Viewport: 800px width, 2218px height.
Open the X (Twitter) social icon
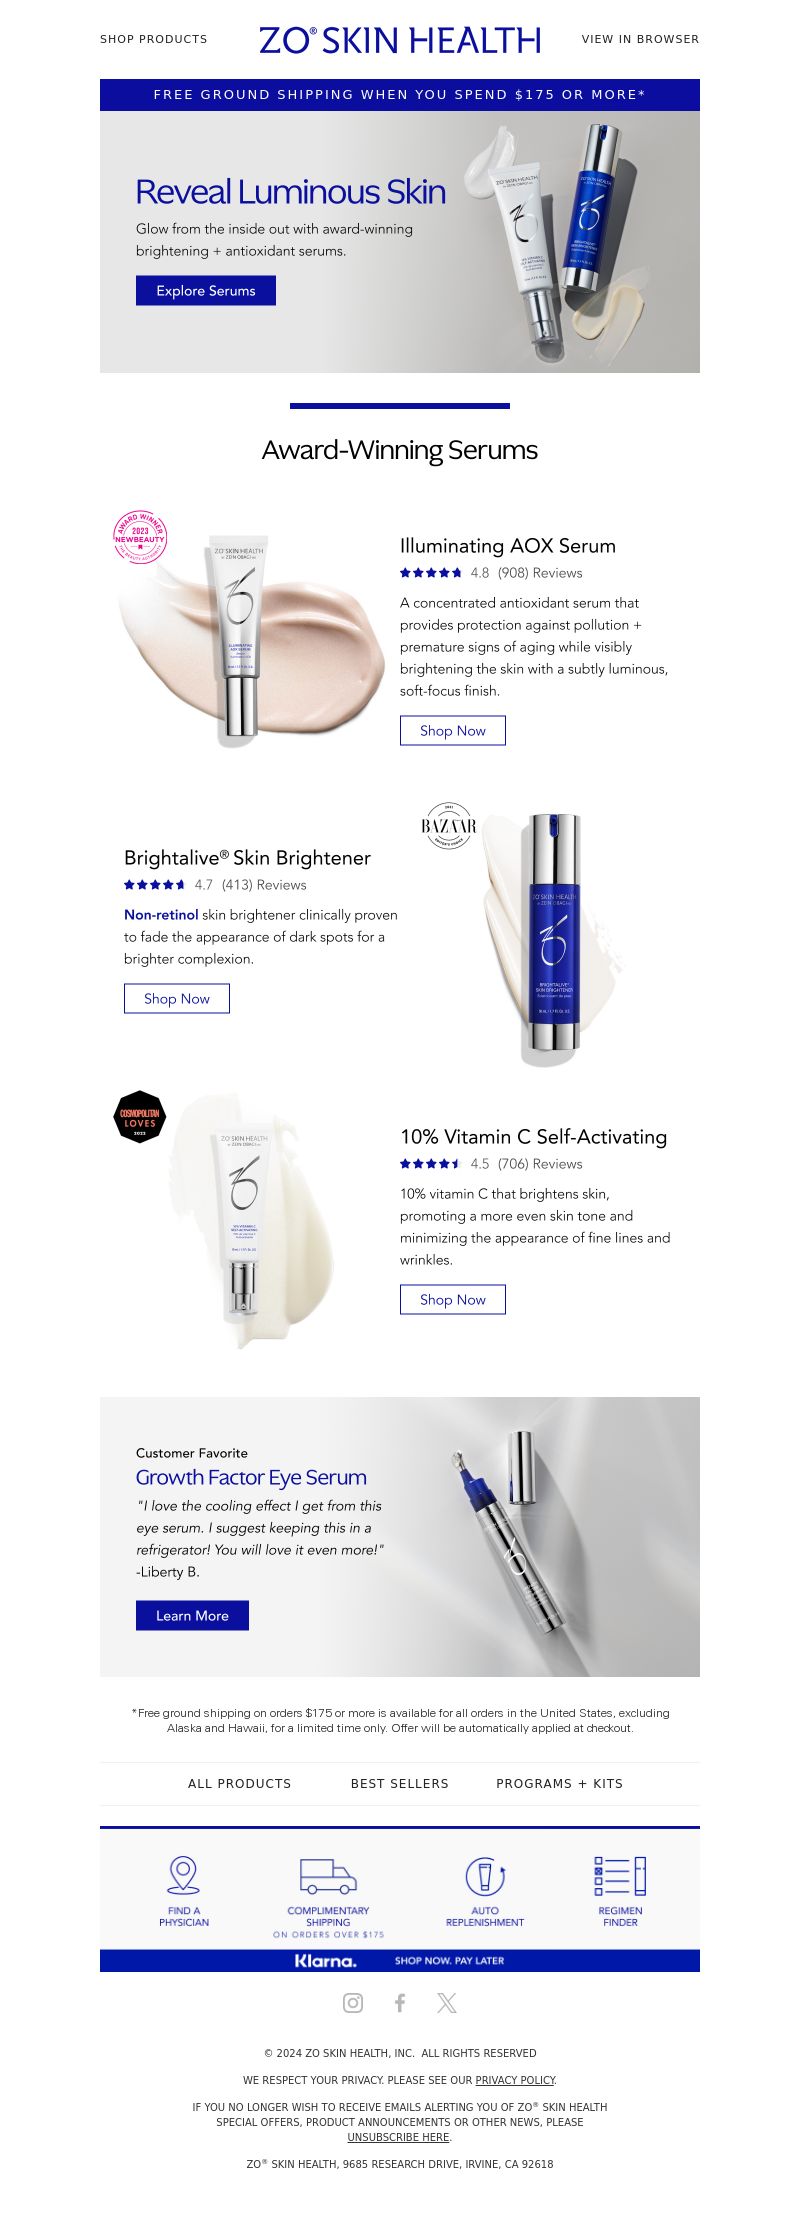[447, 2002]
